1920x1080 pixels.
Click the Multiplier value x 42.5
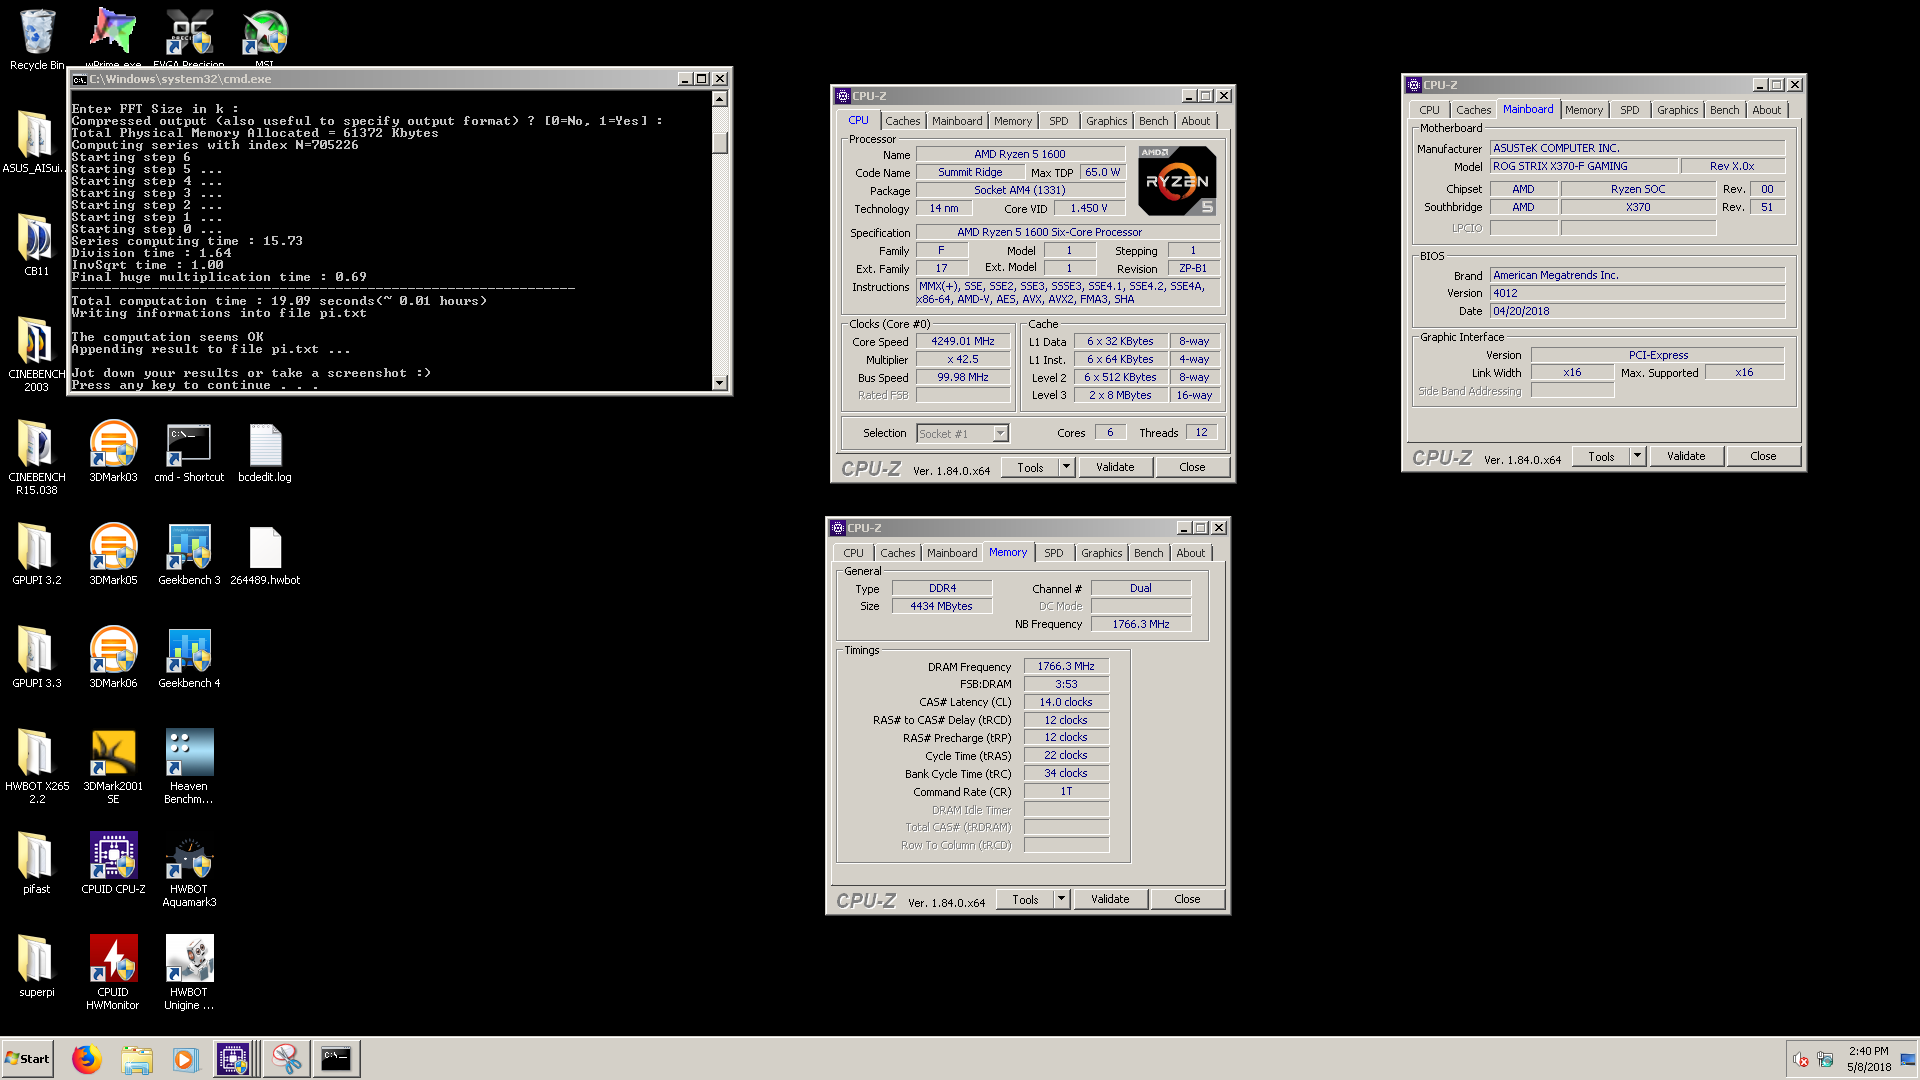[962, 359]
